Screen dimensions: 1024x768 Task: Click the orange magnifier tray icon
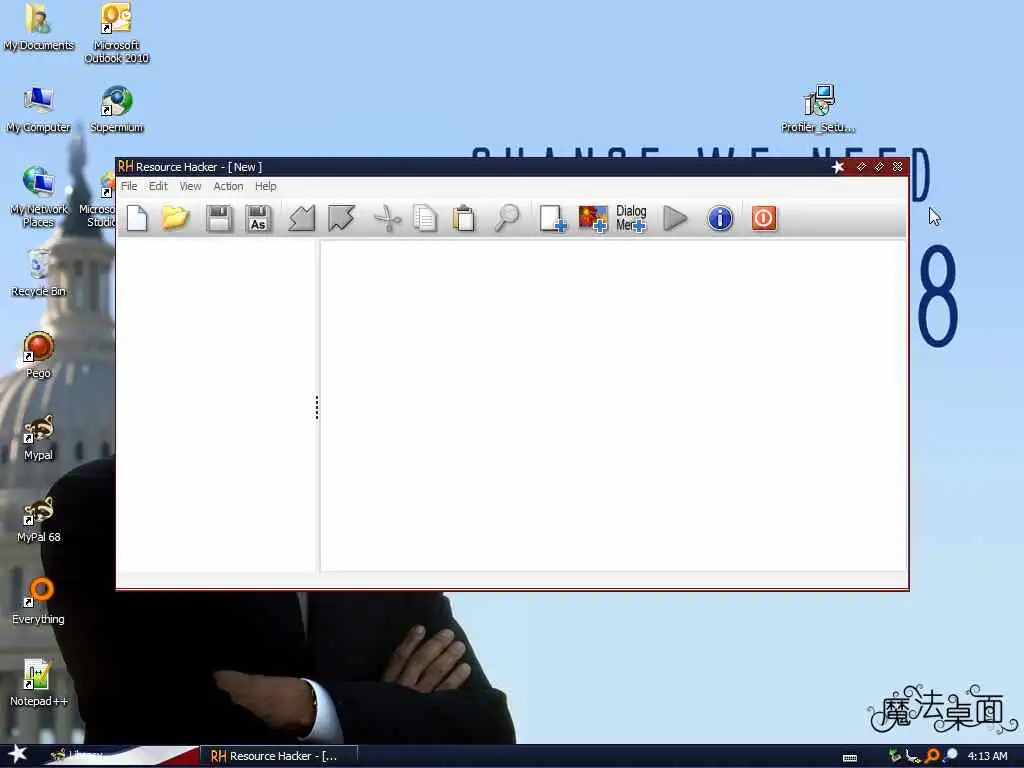coord(933,756)
